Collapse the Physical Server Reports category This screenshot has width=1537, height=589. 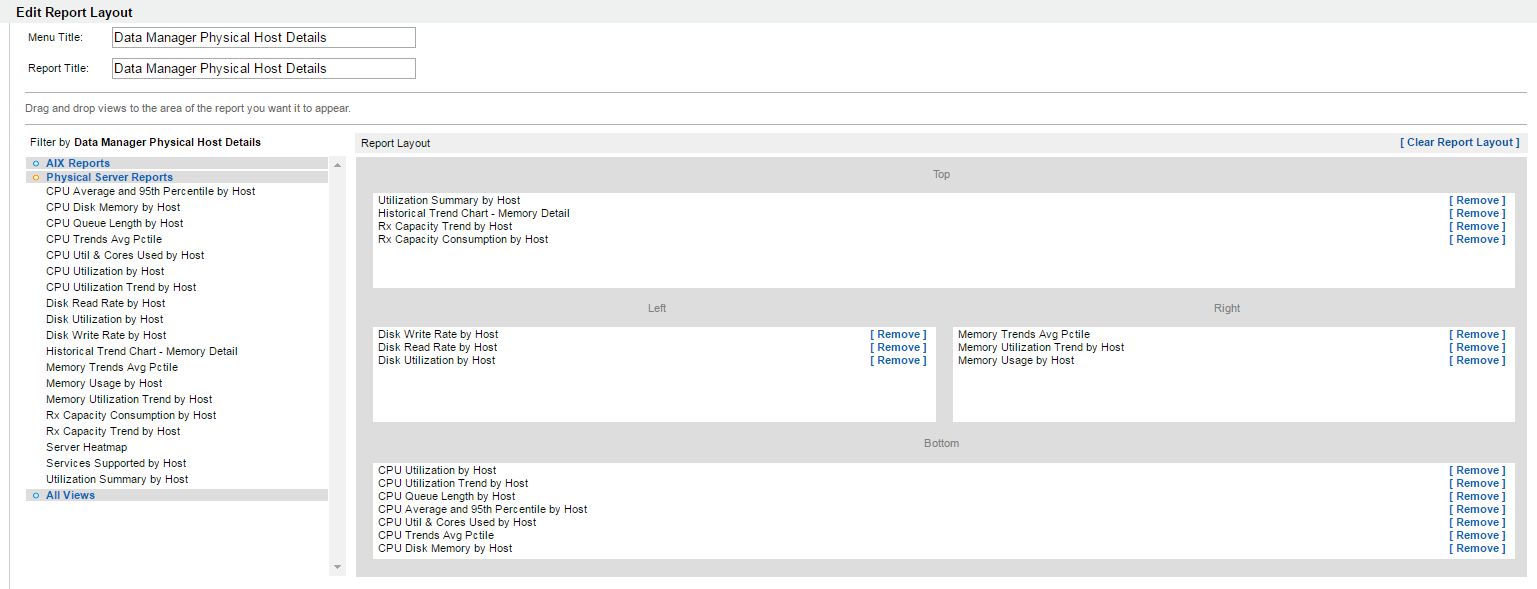coord(109,177)
